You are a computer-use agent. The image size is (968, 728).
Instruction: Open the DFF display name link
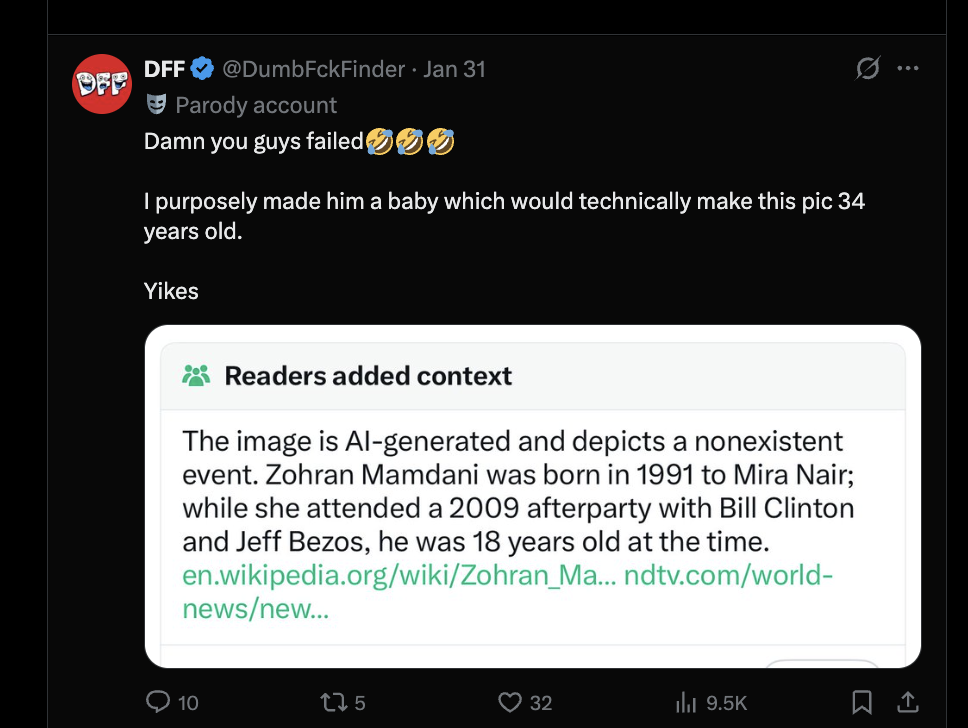pos(165,69)
